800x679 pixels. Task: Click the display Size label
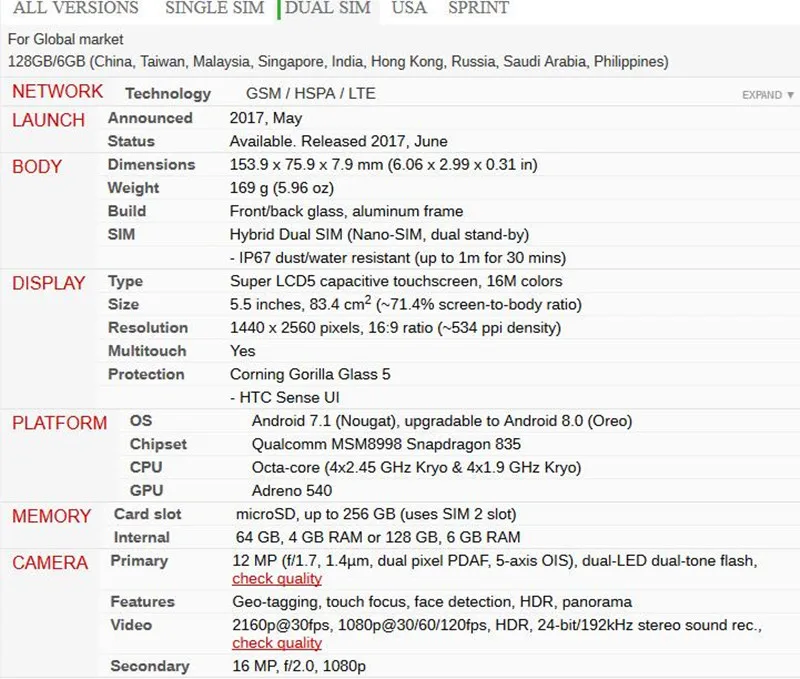123,305
